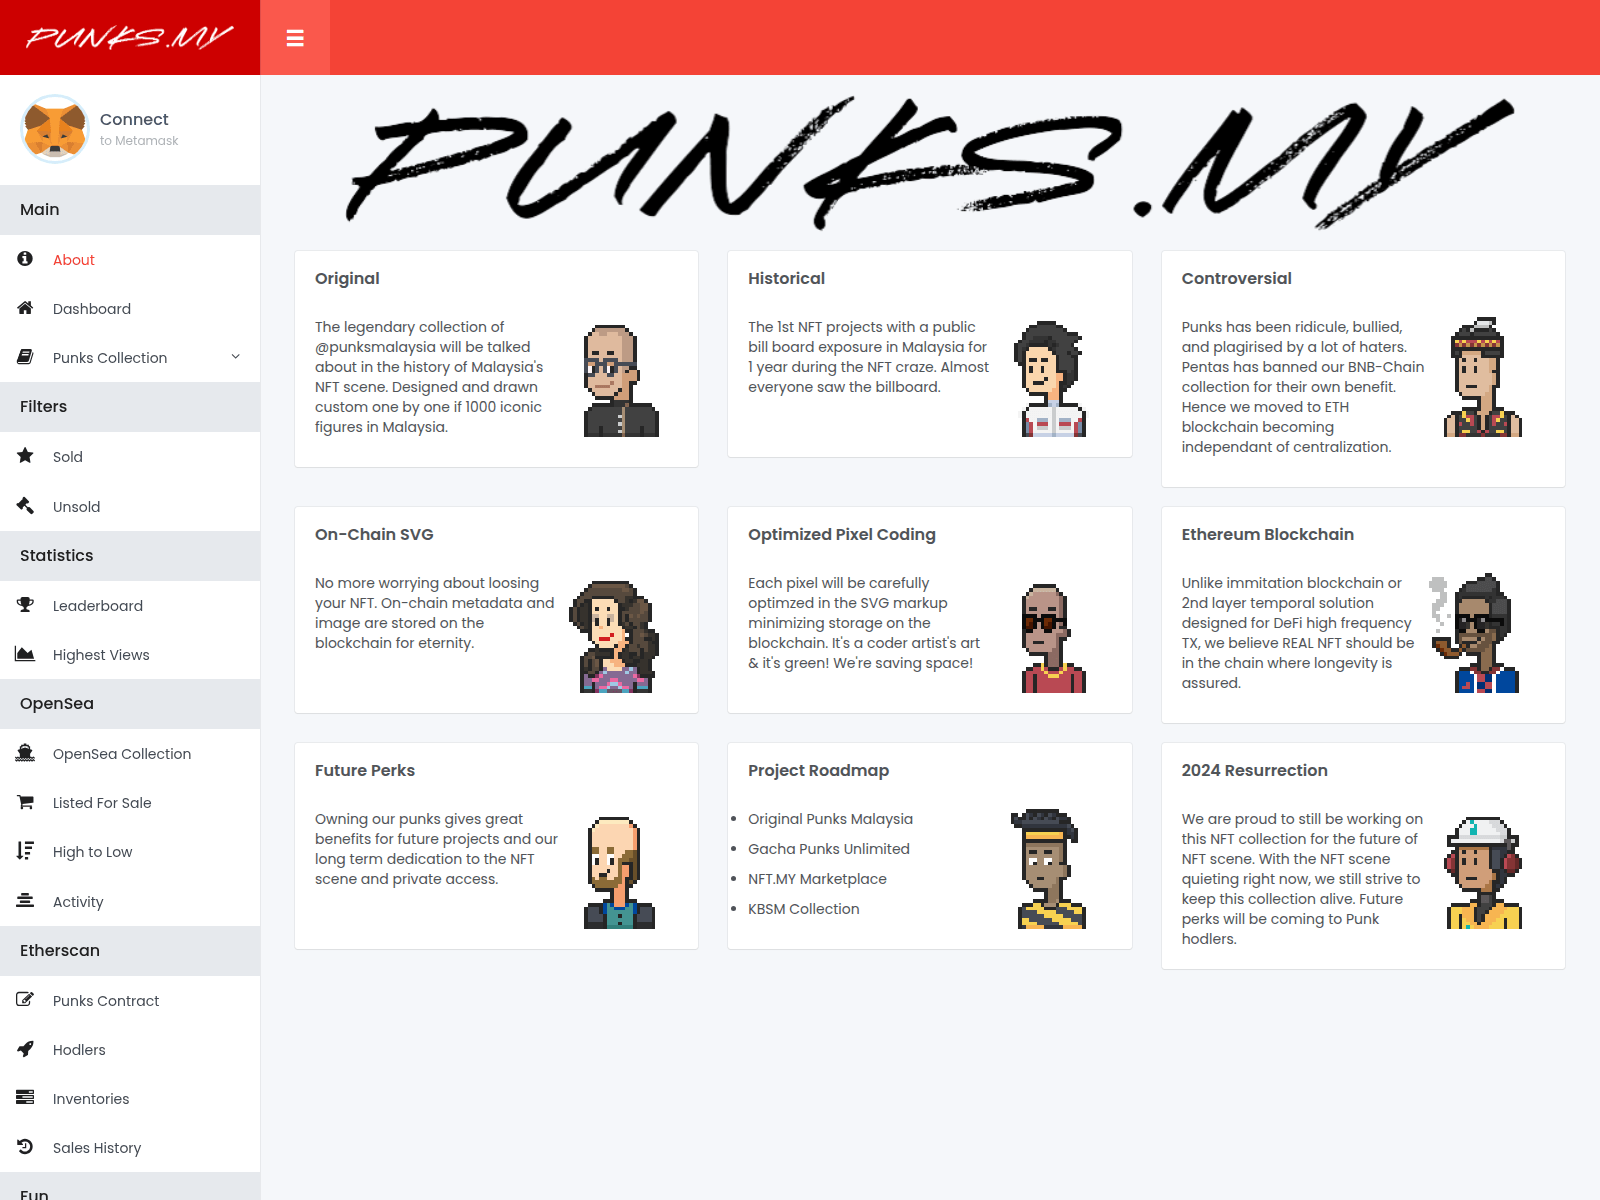The width and height of the screenshot is (1600, 1200).
Task: Open the Sales History link
Action: [130, 1148]
